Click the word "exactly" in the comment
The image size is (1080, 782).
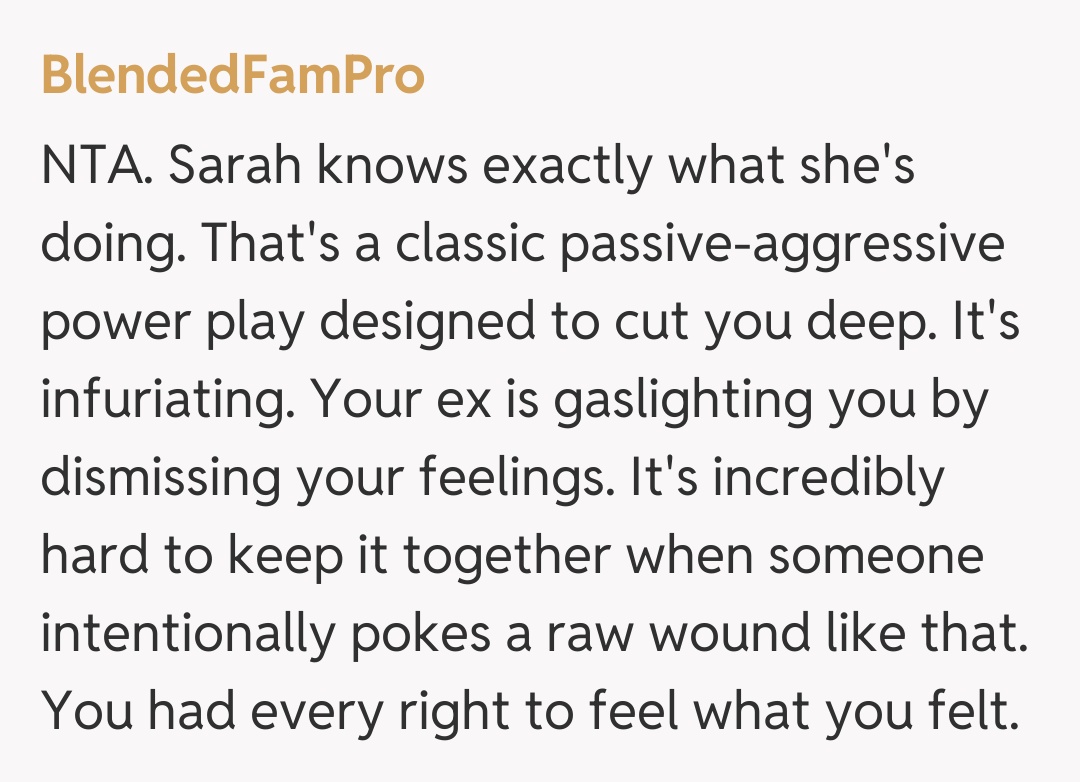click(x=567, y=168)
